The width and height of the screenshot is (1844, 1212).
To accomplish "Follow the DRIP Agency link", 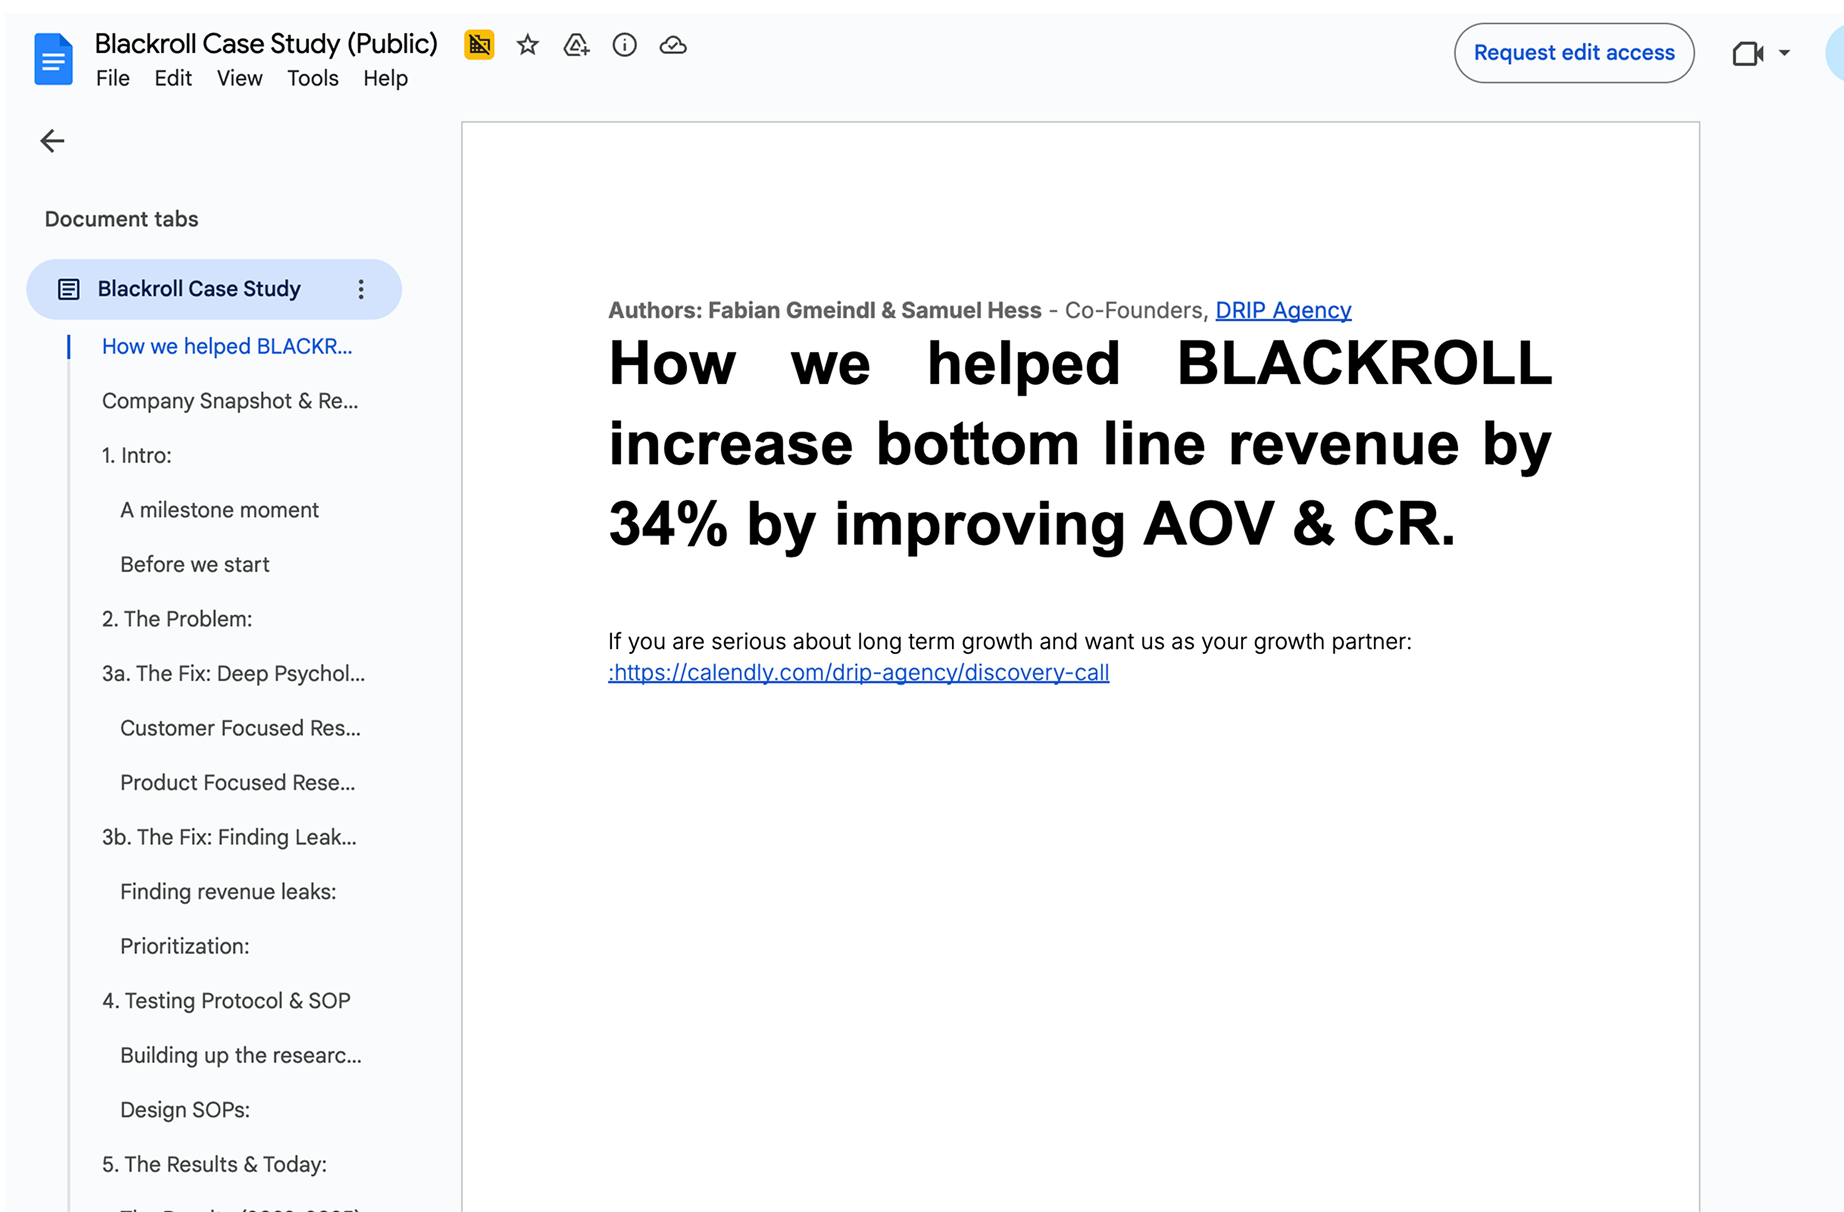I will [x=1283, y=310].
